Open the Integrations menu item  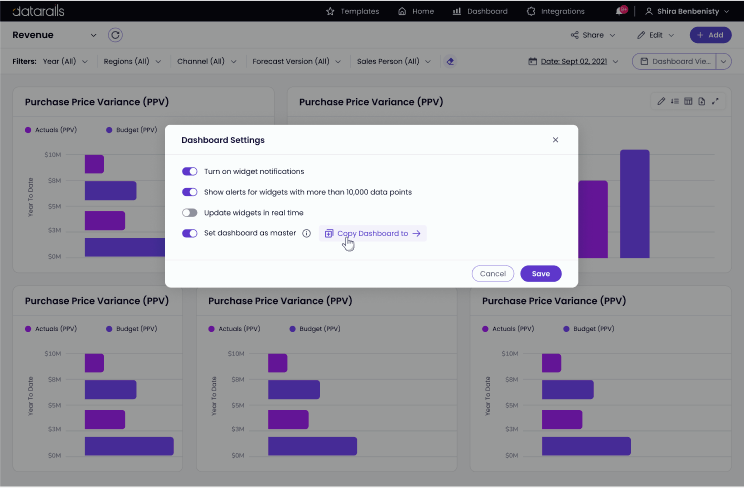555,11
